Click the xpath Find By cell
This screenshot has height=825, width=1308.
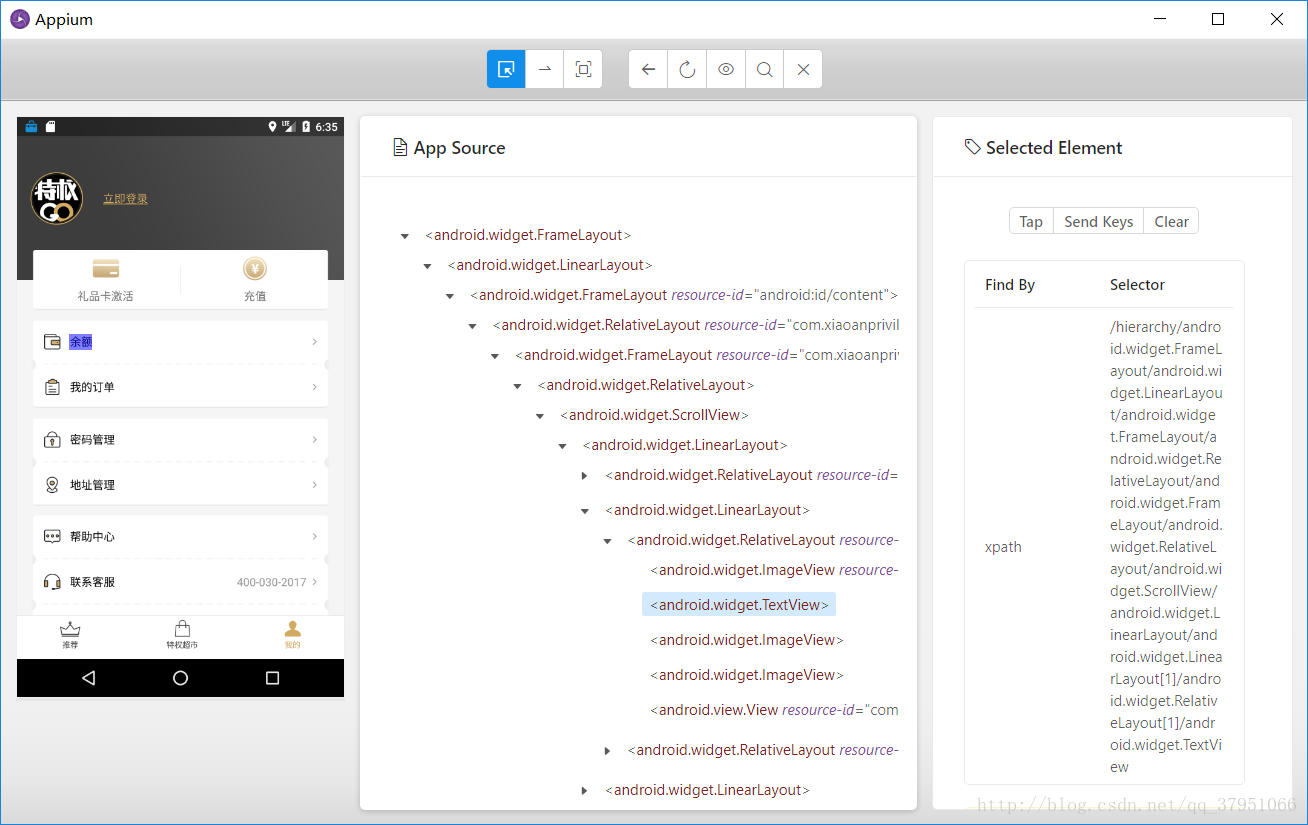(1003, 547)
